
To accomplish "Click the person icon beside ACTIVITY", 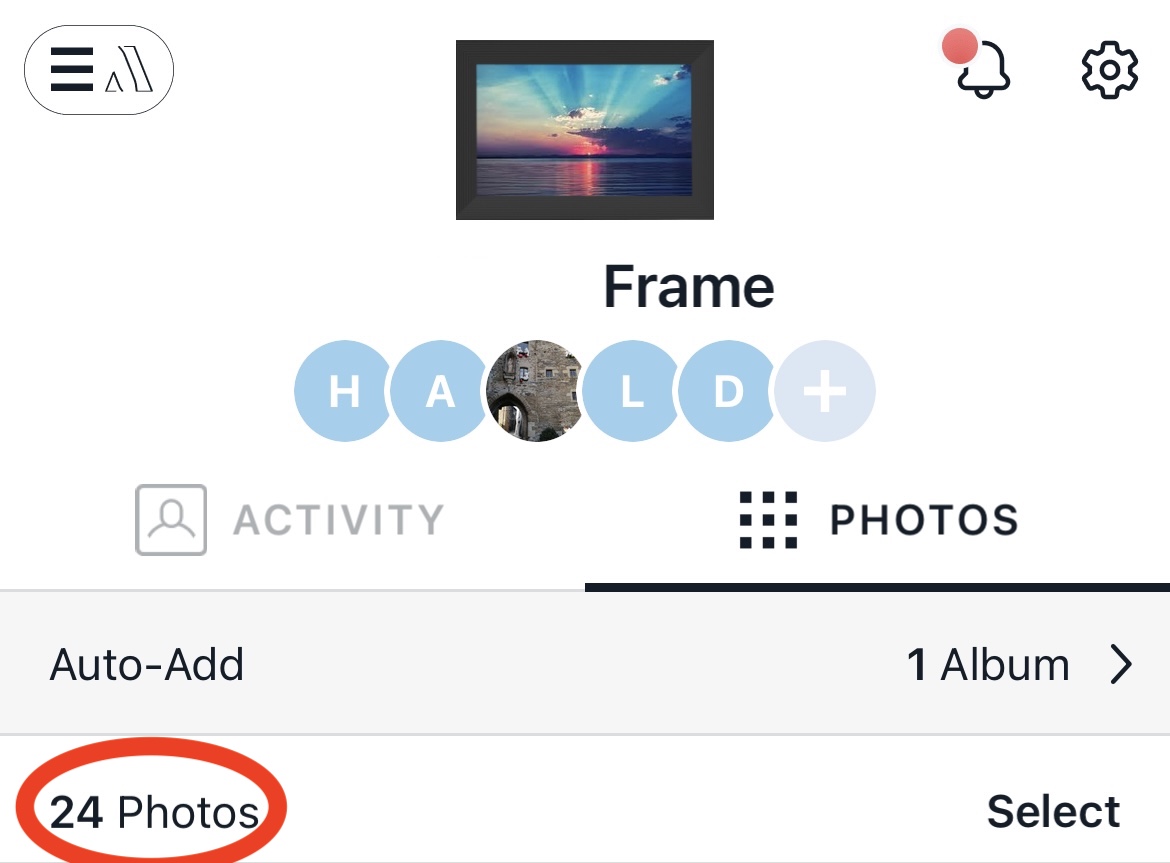I will pos(171,520).
